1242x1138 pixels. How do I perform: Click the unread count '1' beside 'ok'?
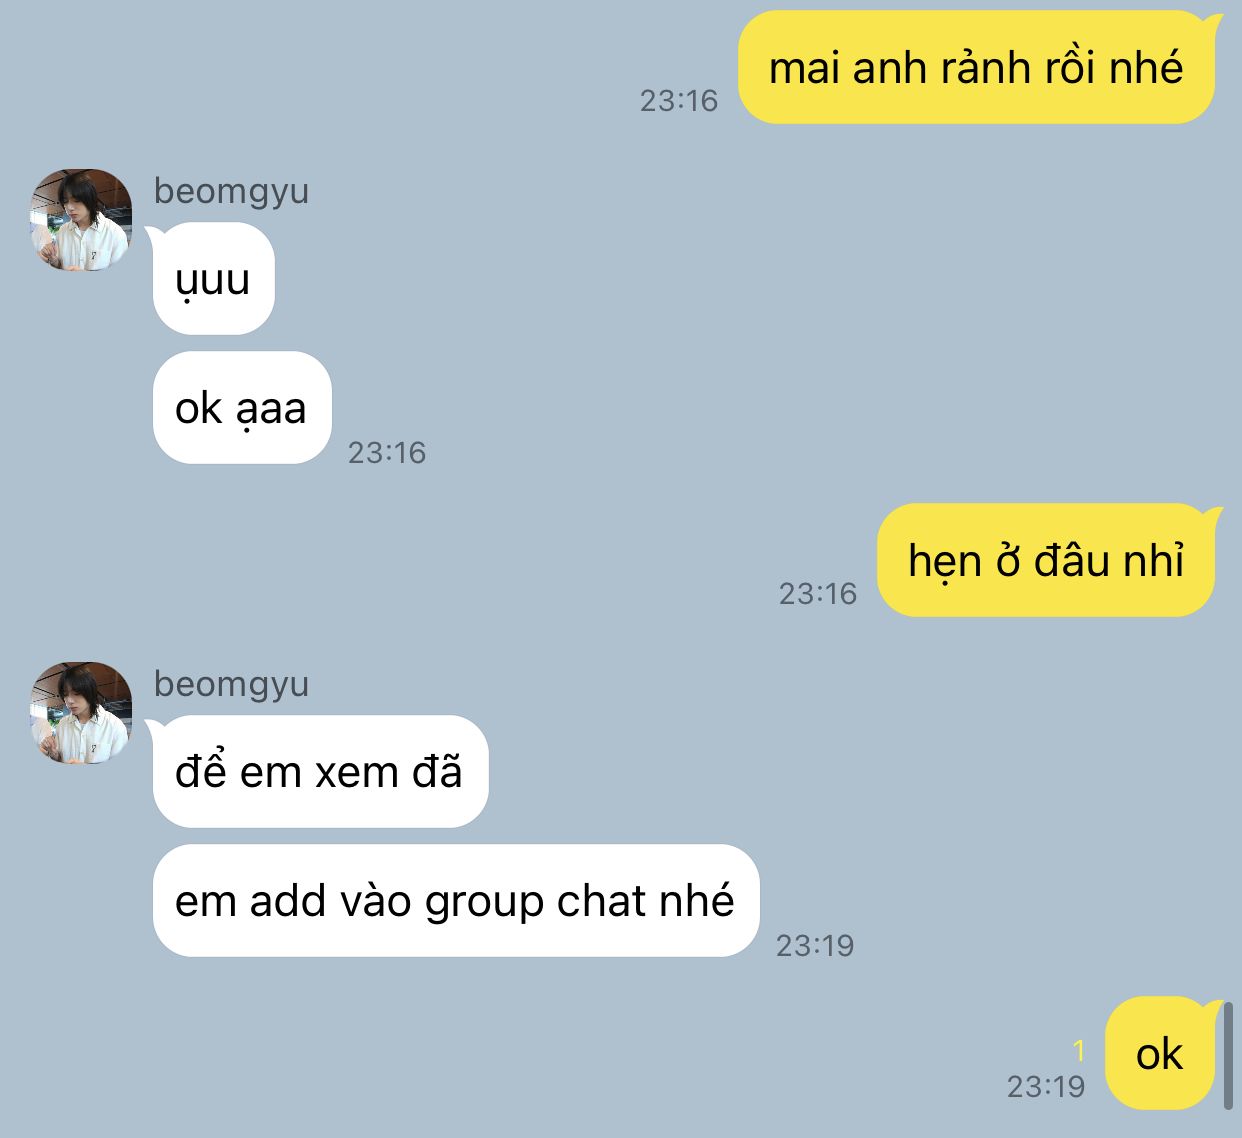(x=1079, y=1051)
